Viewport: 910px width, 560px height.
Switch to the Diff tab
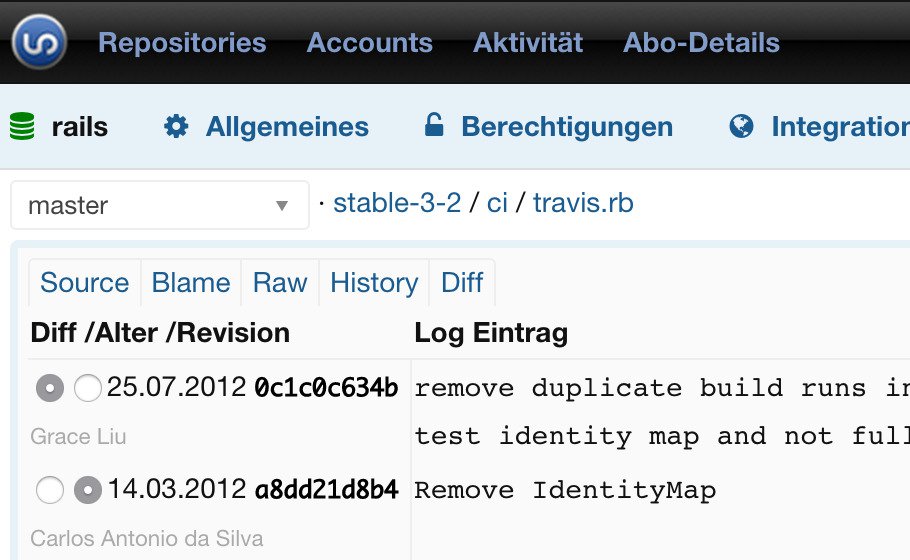461,283
